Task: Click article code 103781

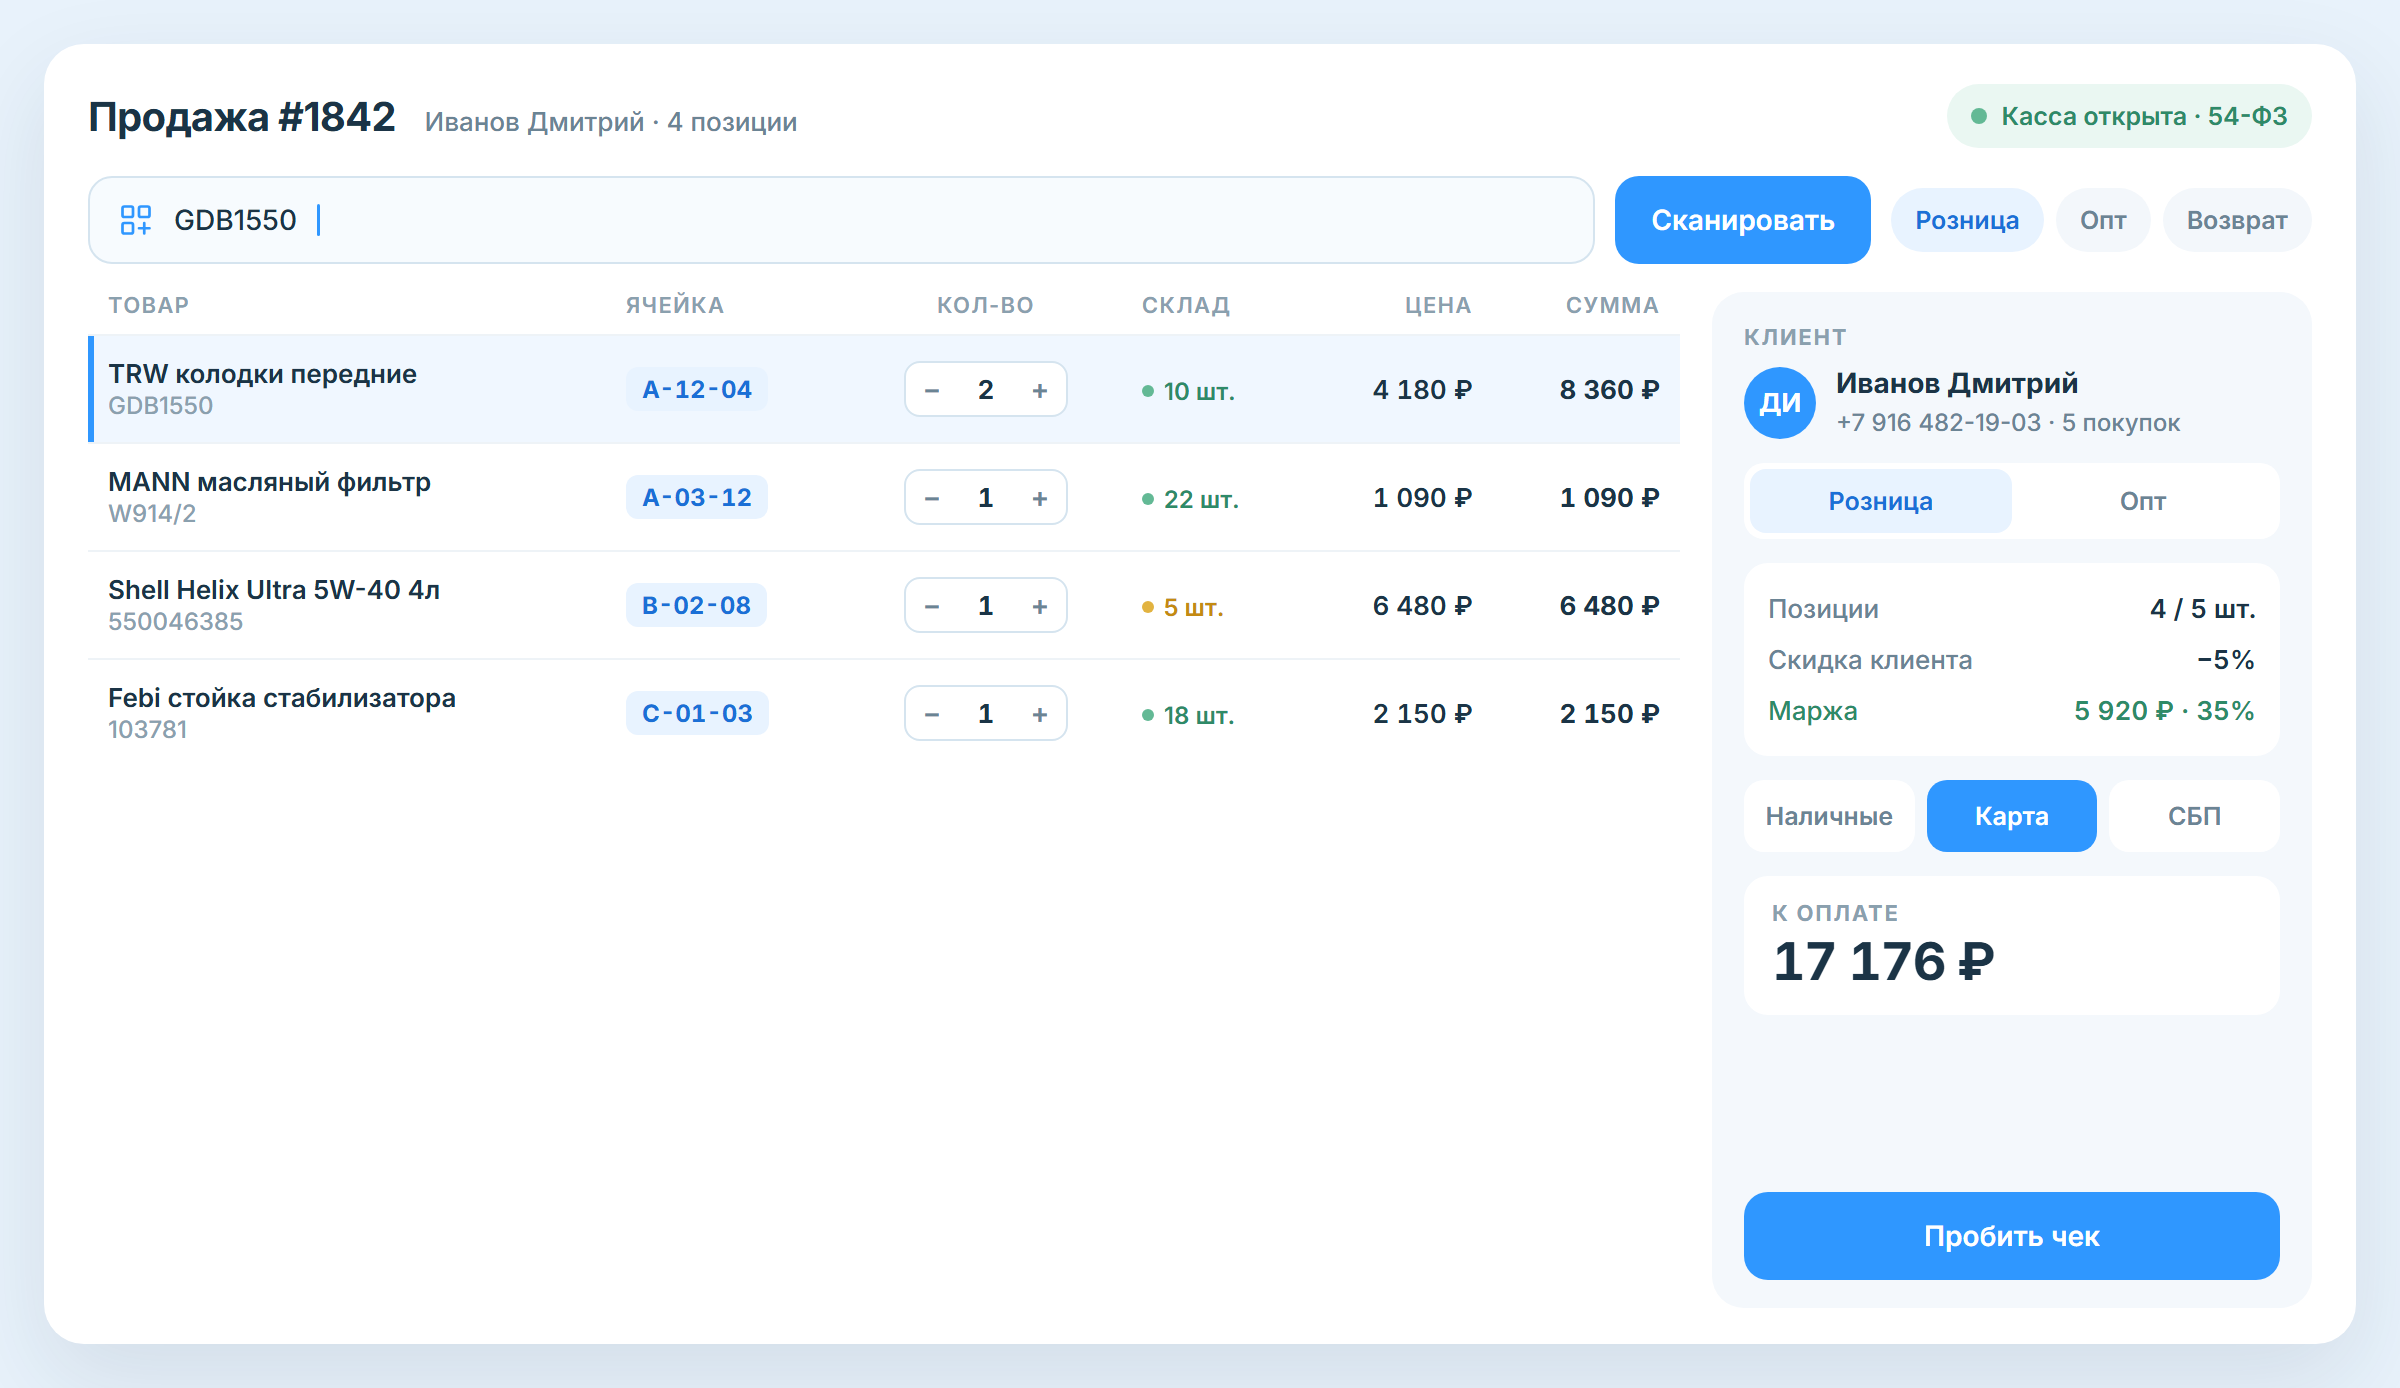Action: [147, 730]
